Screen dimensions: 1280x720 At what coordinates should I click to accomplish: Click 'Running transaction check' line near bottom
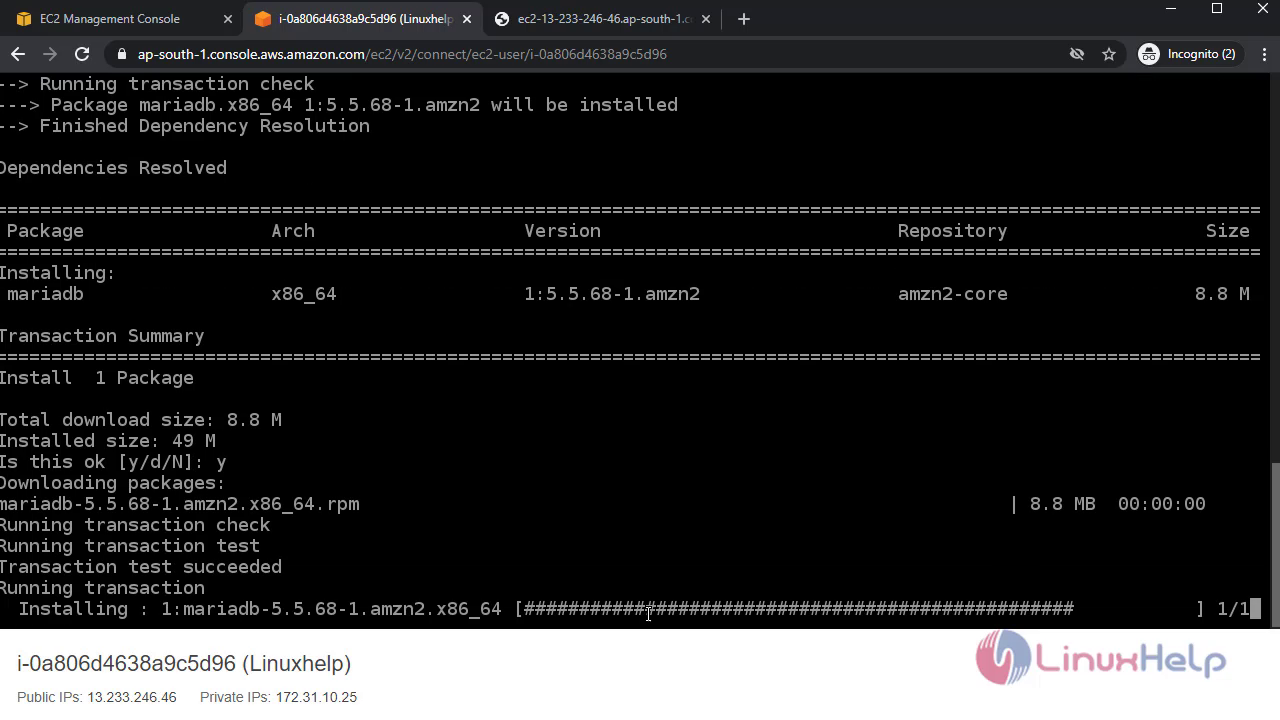pos(135,525)
